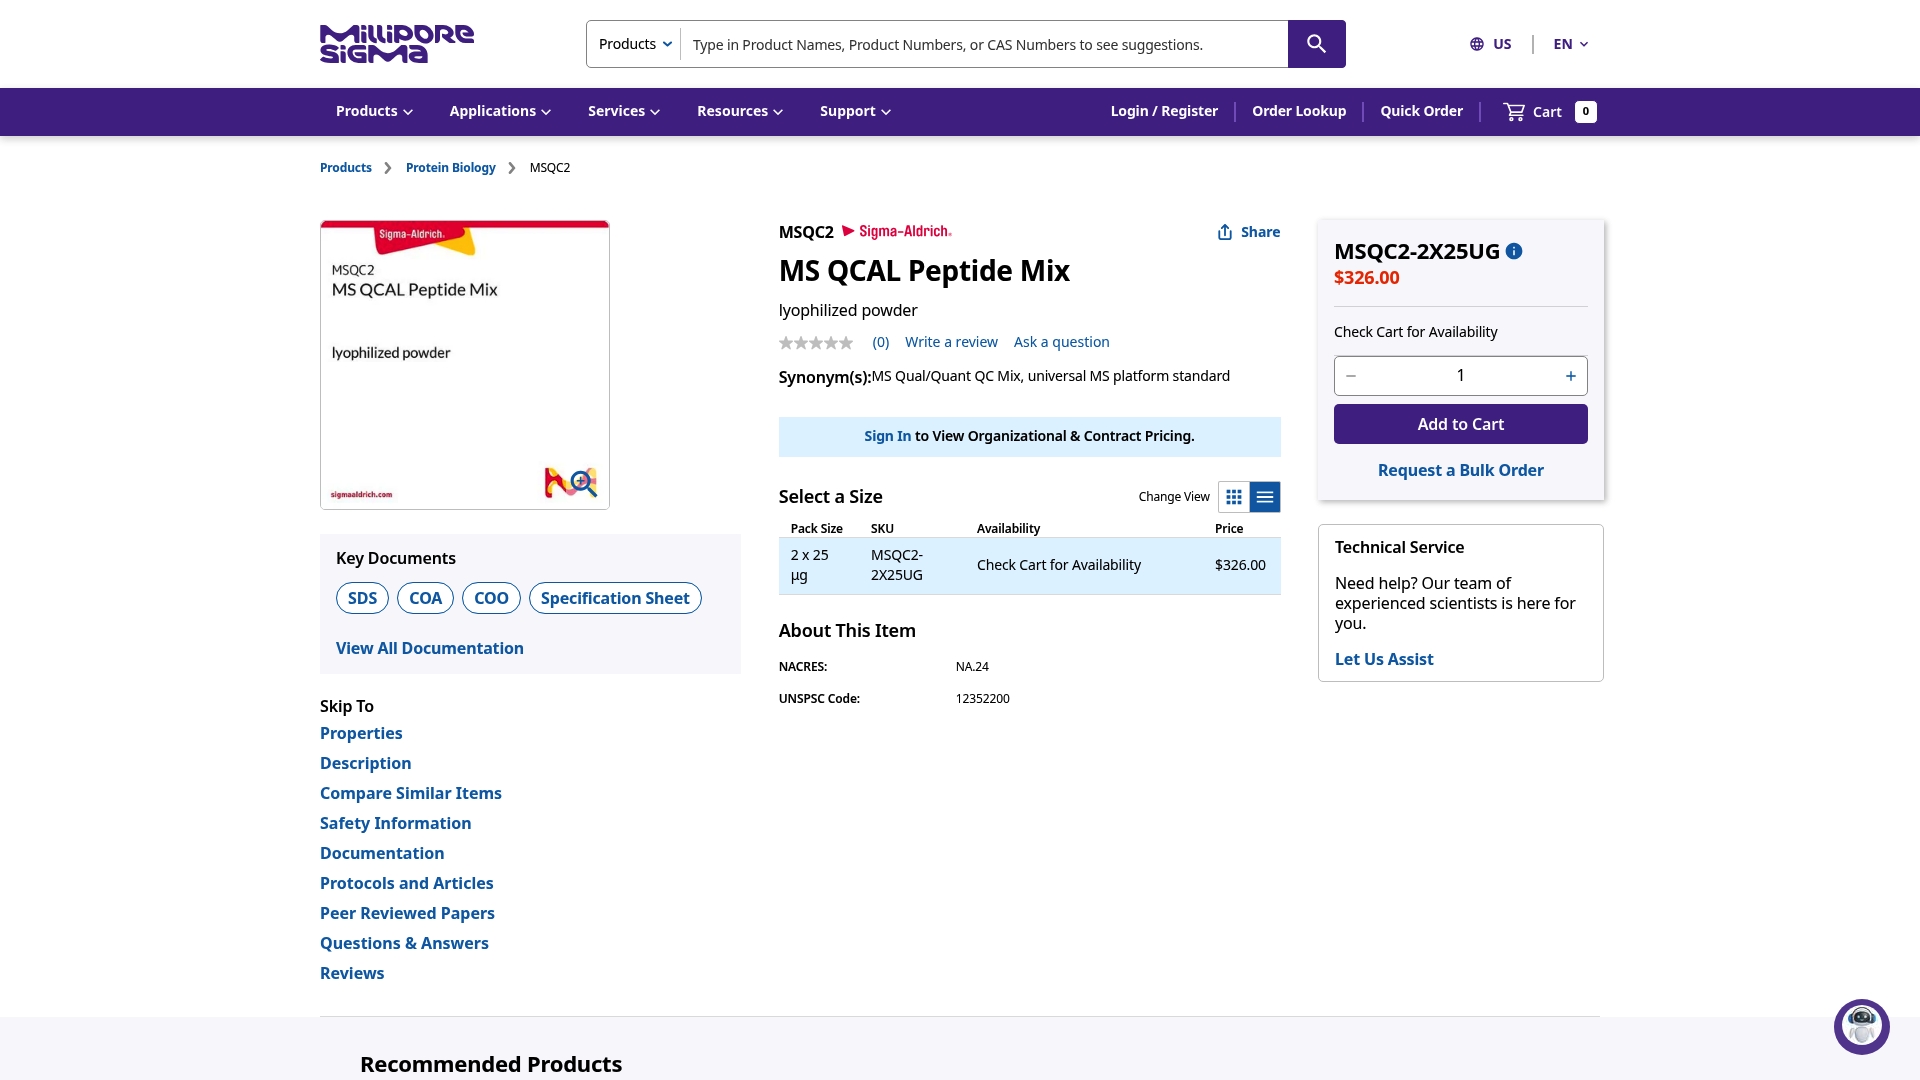
Task: Click the NA.24 NACRES value
Action: pos(972,667)
